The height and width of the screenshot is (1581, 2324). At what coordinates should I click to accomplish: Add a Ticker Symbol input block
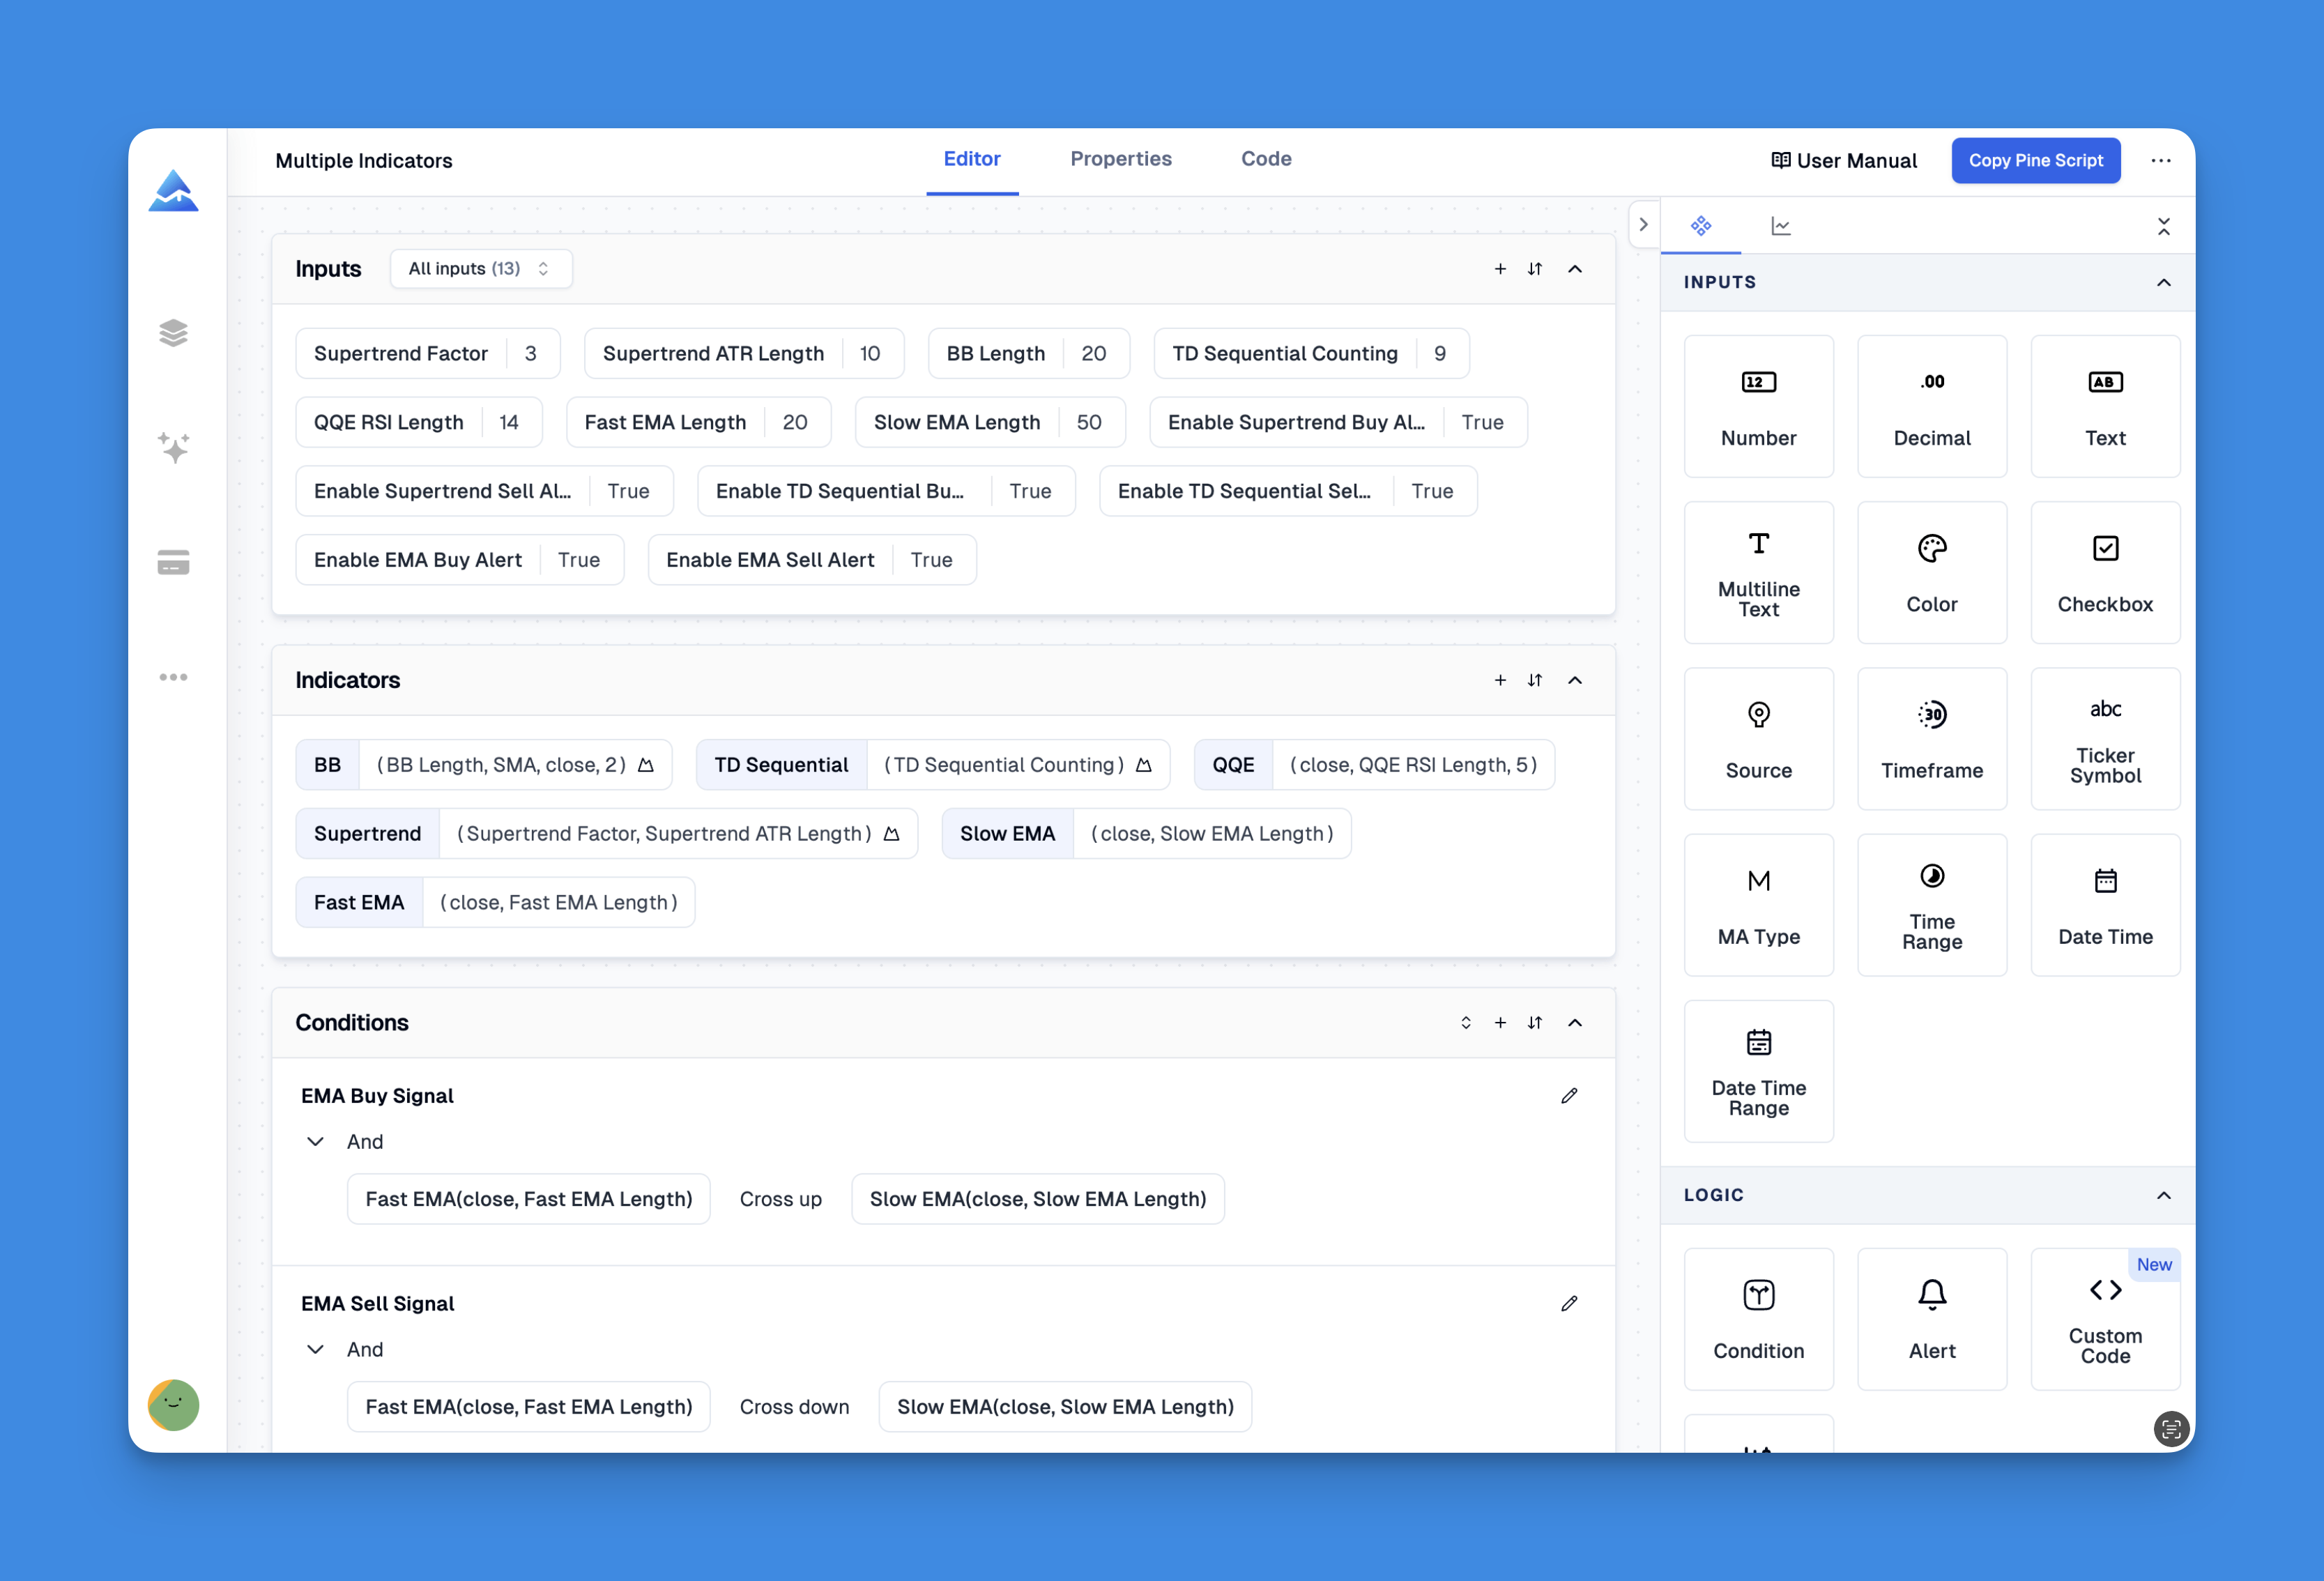pos(2105,738)
